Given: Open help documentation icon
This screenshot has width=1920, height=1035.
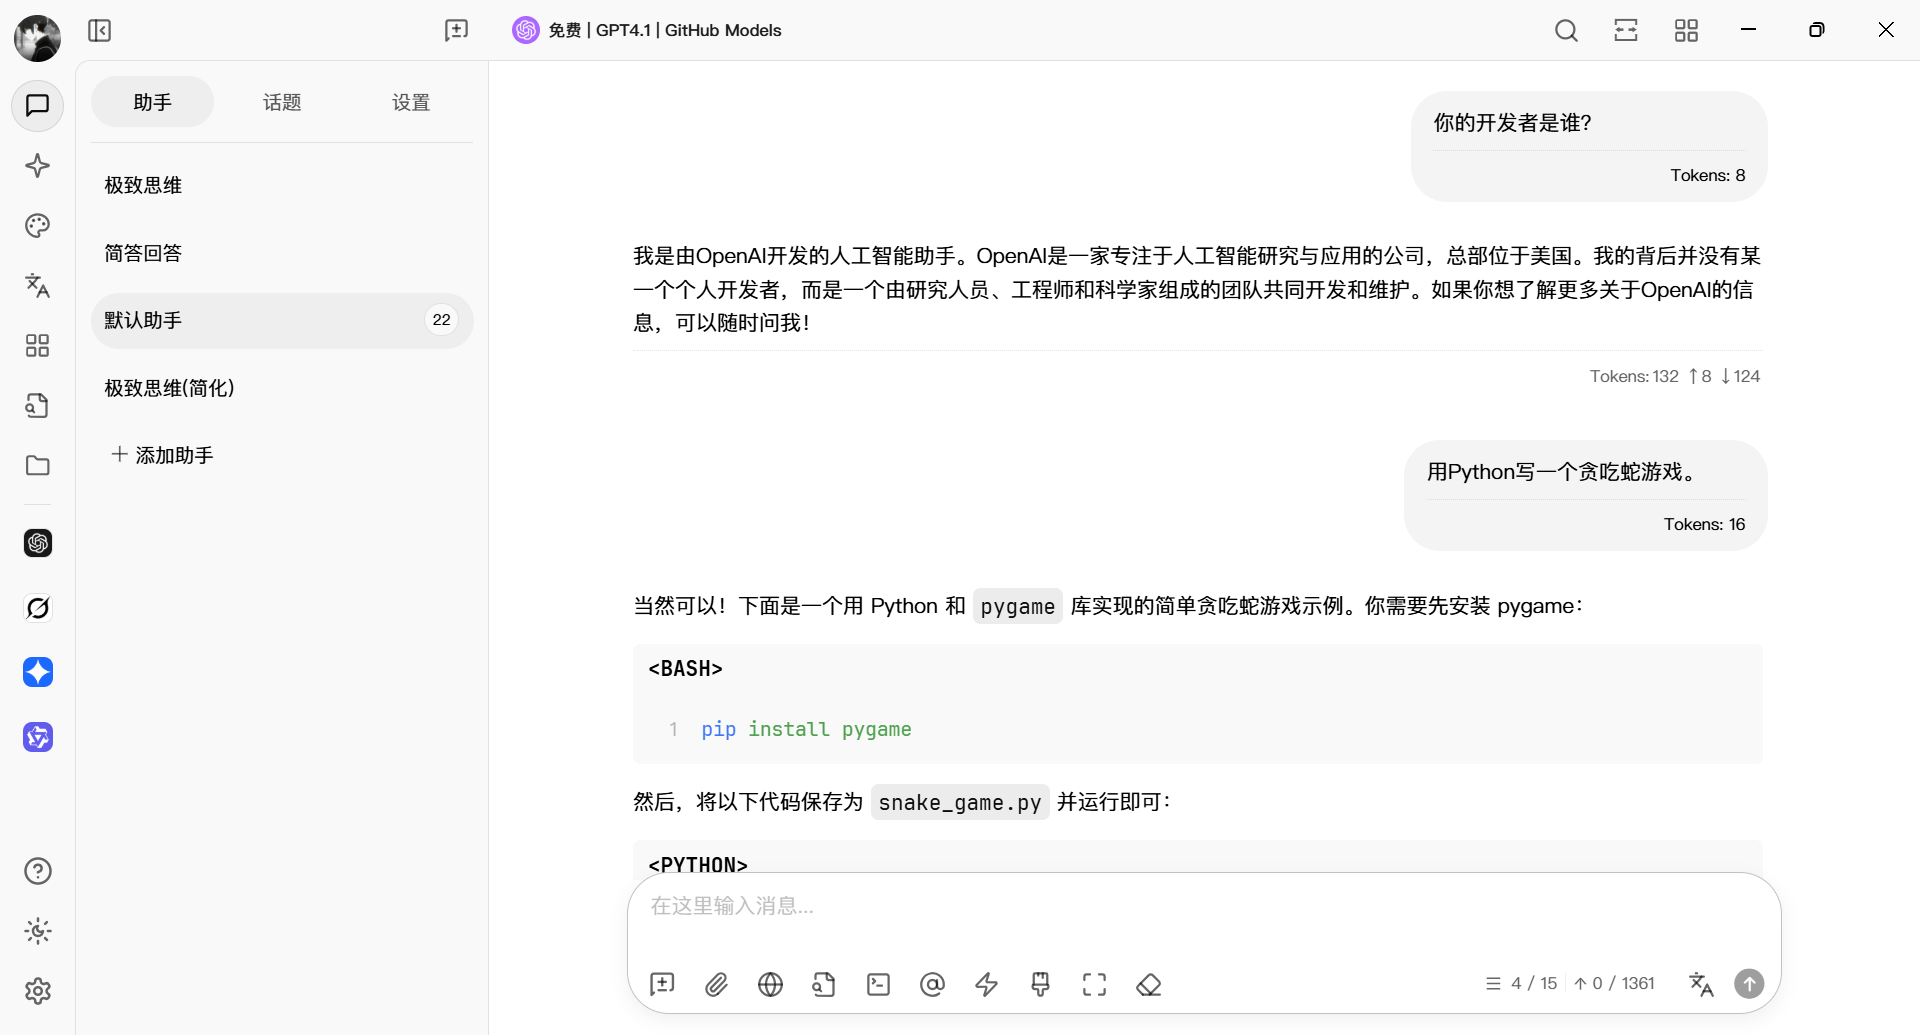Looking at the screenshot, I should pyautogui.click(x=37, y=871).
